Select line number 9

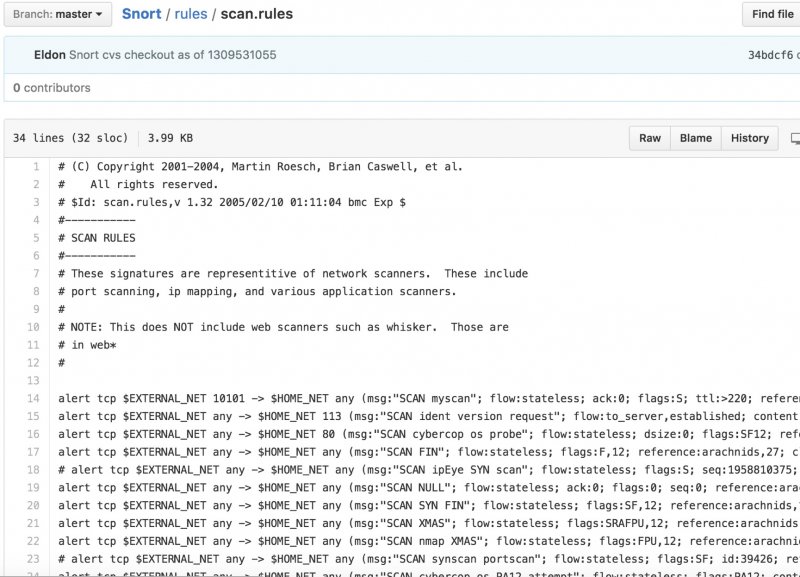[36, 310]
